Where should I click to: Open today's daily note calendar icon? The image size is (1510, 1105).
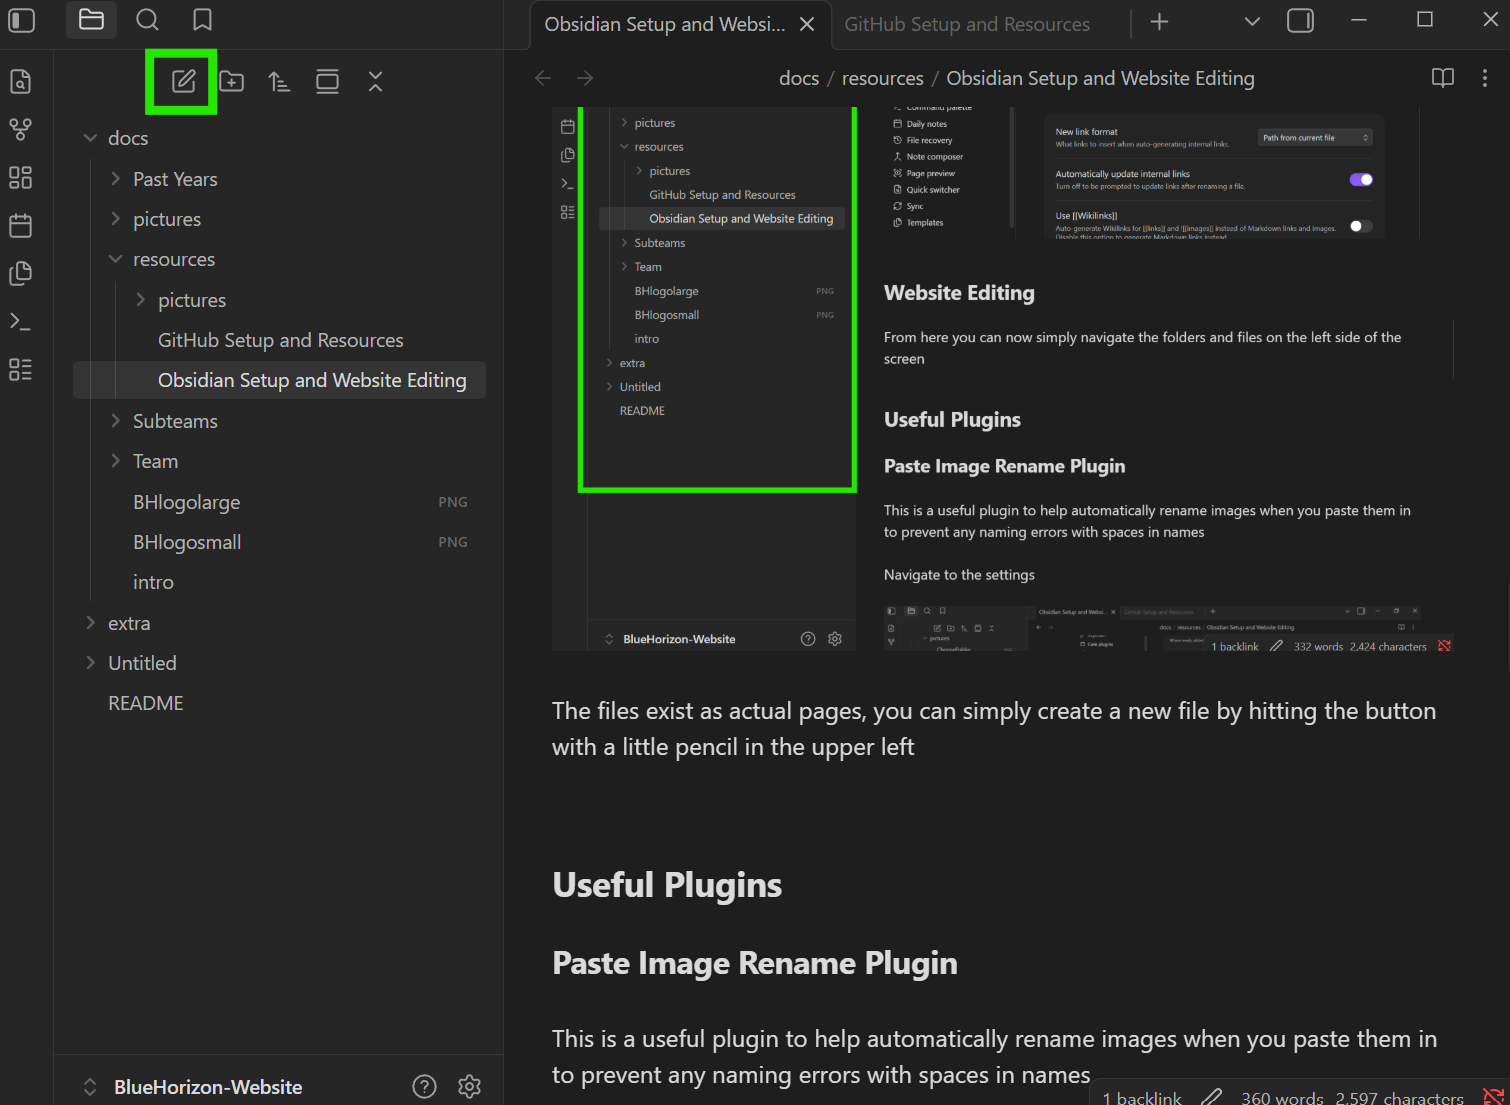click(x=20, y=225)
